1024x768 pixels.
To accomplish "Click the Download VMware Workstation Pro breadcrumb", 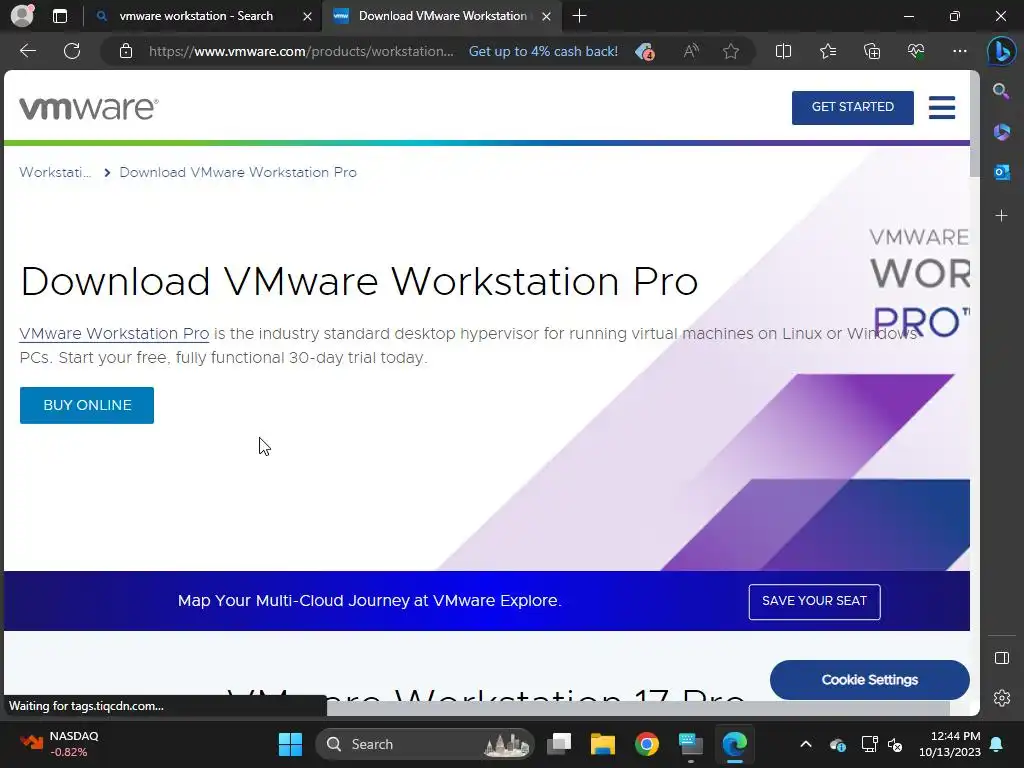I will point(238,172).
